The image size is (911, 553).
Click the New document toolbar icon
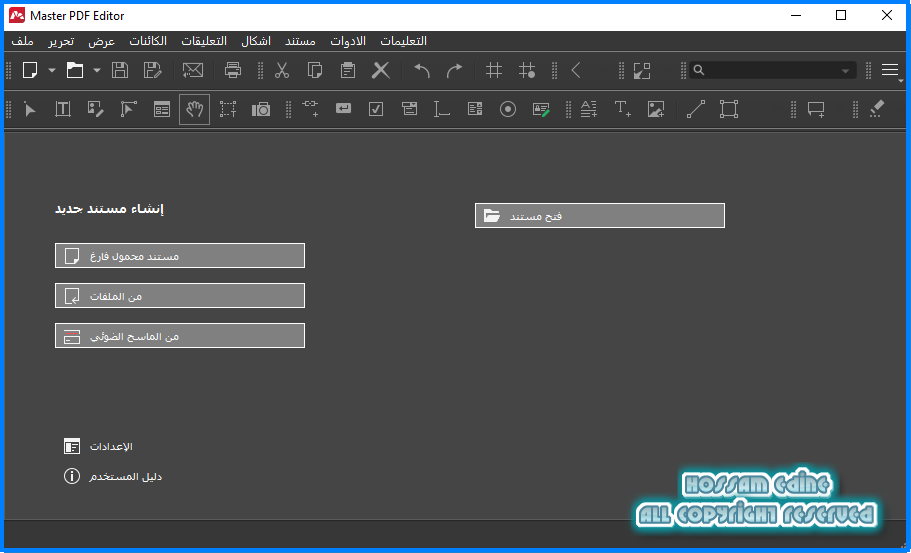pos(30,70)
